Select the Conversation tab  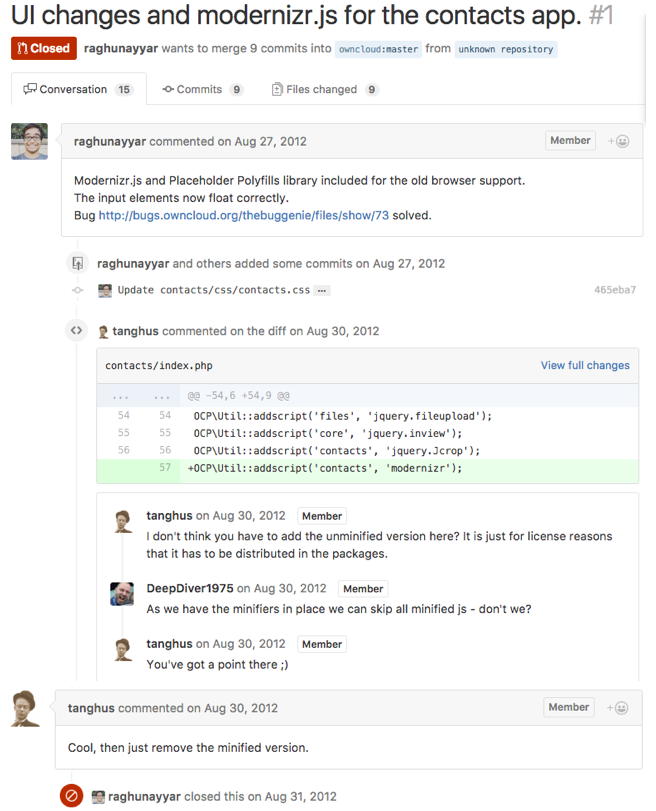[77, 89]
